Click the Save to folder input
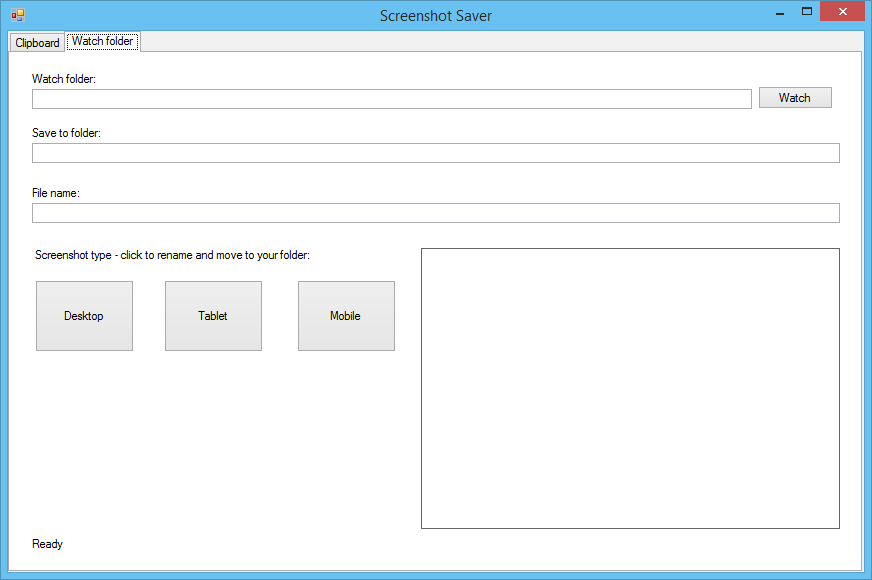The width and height of the screenshot is (872, 580). pyautogui.click(x=435, y=153)
